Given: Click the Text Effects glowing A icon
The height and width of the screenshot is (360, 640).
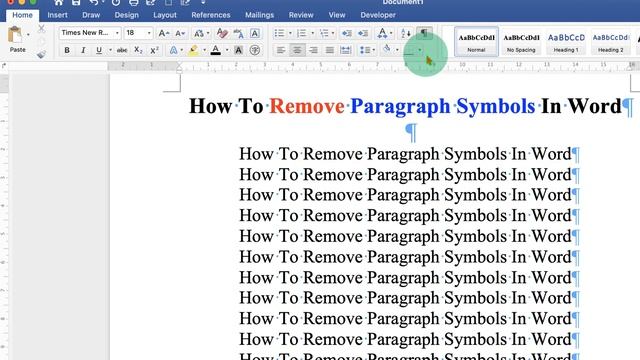Looking at the screenshot, I should tap(173, 50).
